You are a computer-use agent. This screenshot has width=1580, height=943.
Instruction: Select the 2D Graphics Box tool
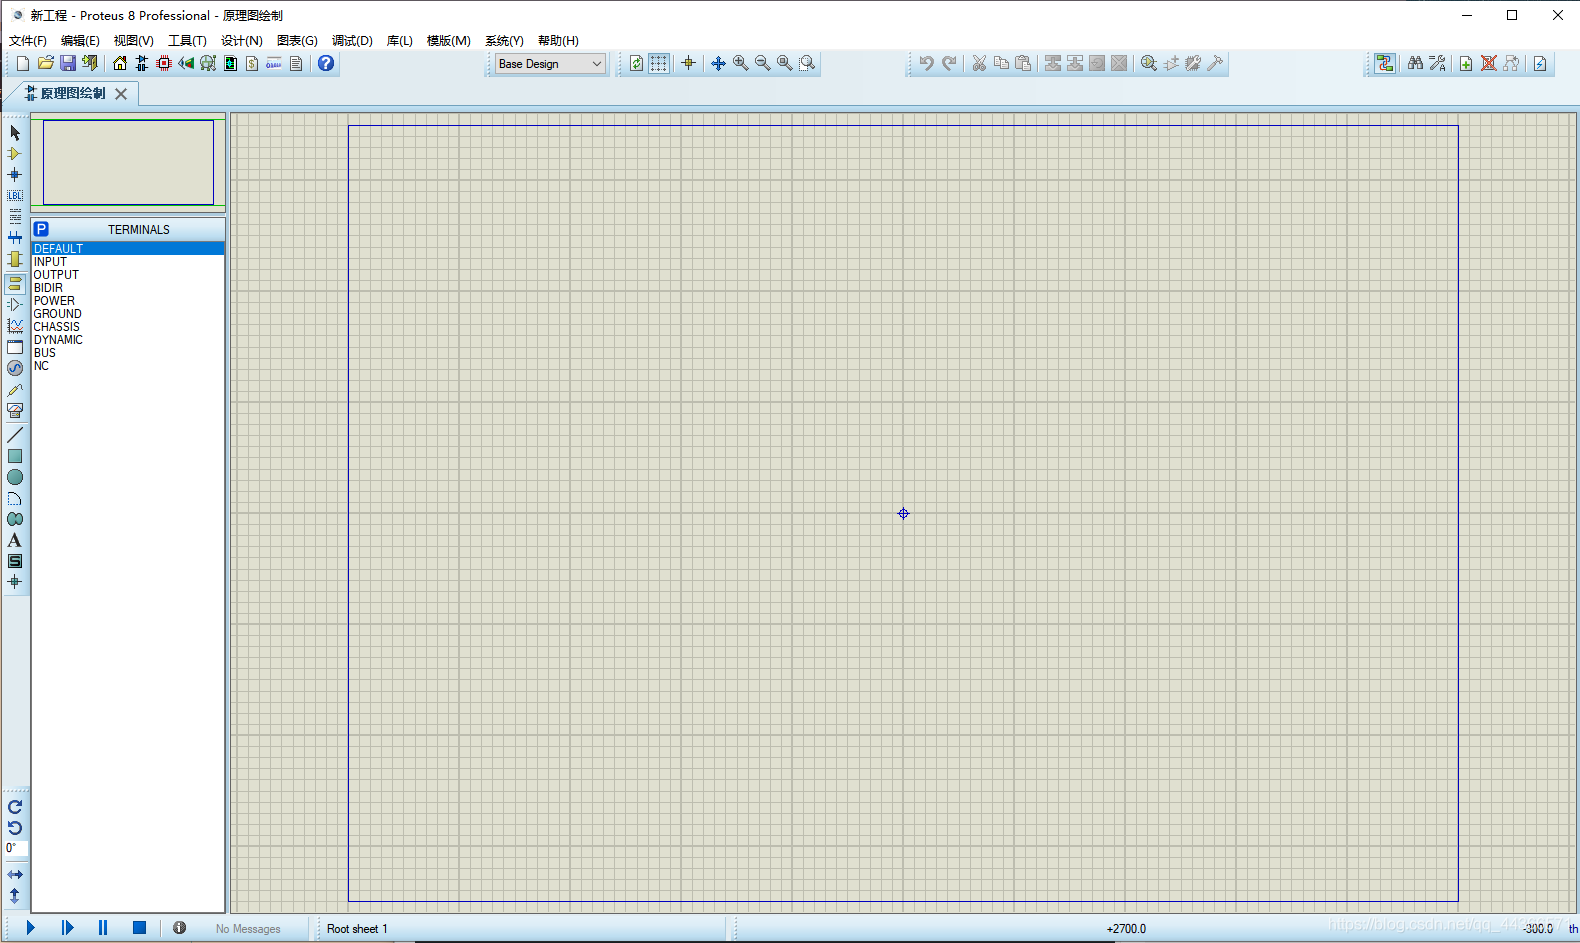point(15,456)
